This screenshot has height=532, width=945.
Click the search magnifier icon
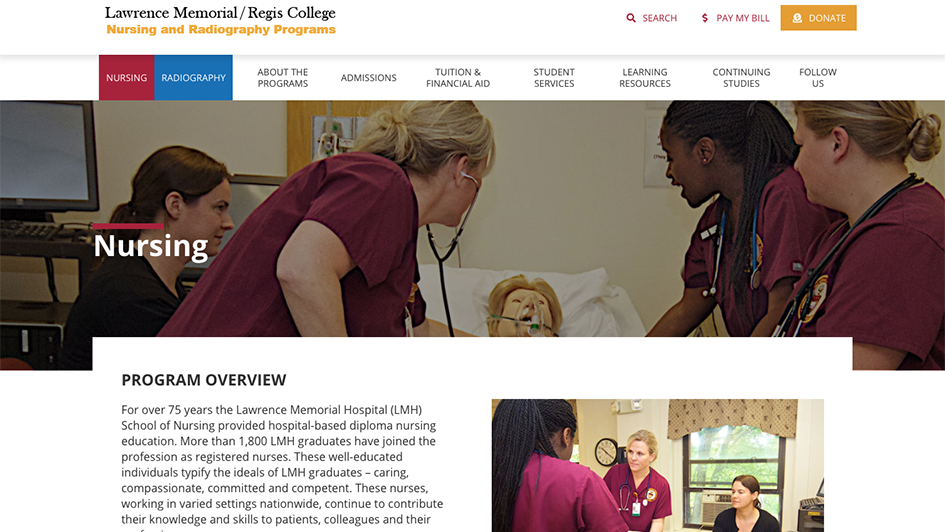[x=631, y=18]
